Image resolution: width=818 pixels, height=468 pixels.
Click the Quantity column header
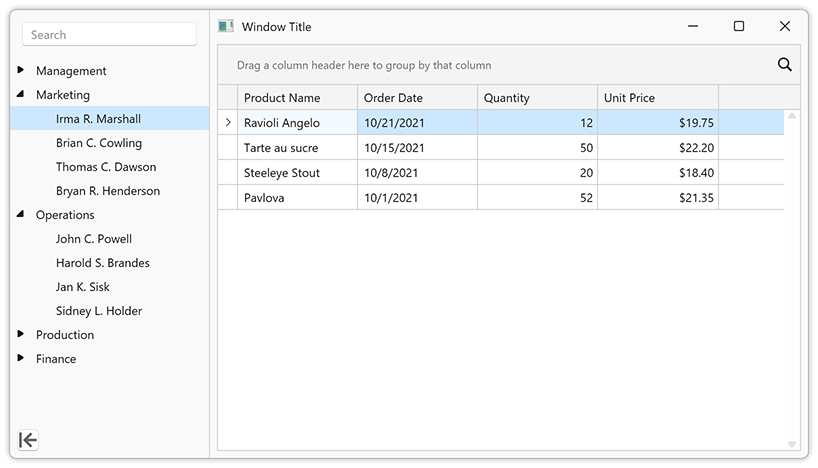[x=537, y=98]
